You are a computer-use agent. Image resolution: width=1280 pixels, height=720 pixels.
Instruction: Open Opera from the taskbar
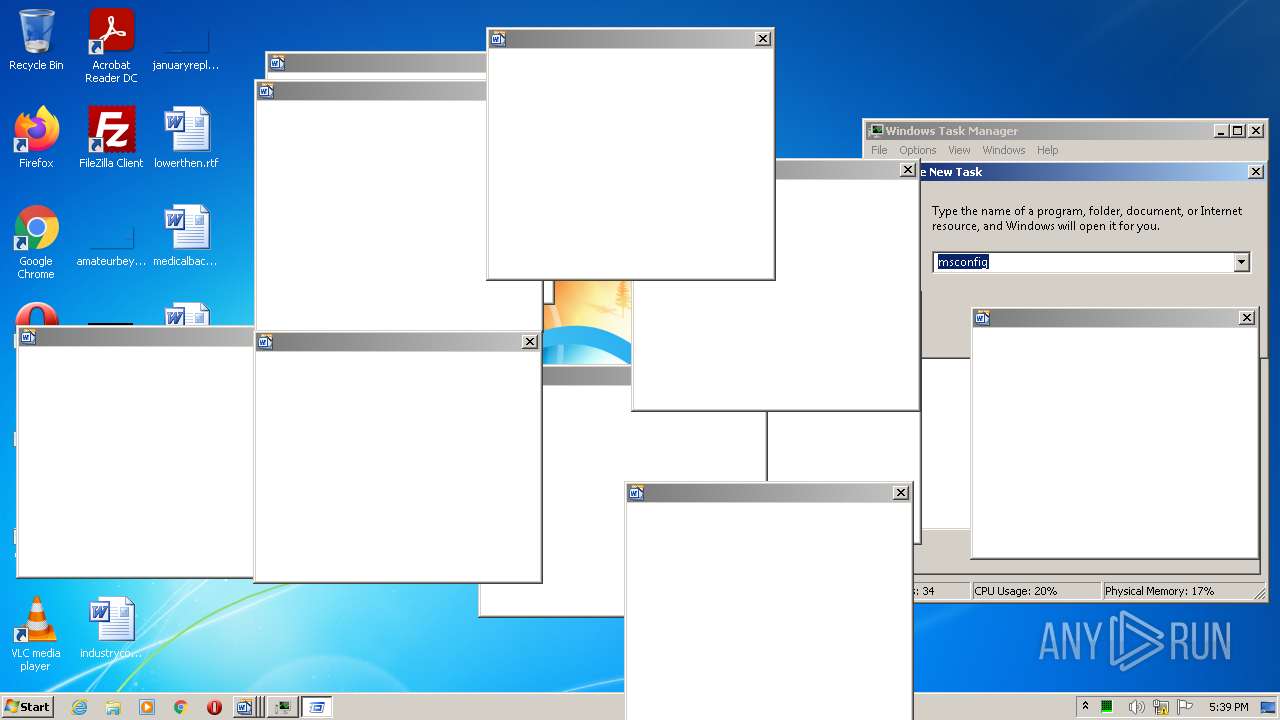214,707
